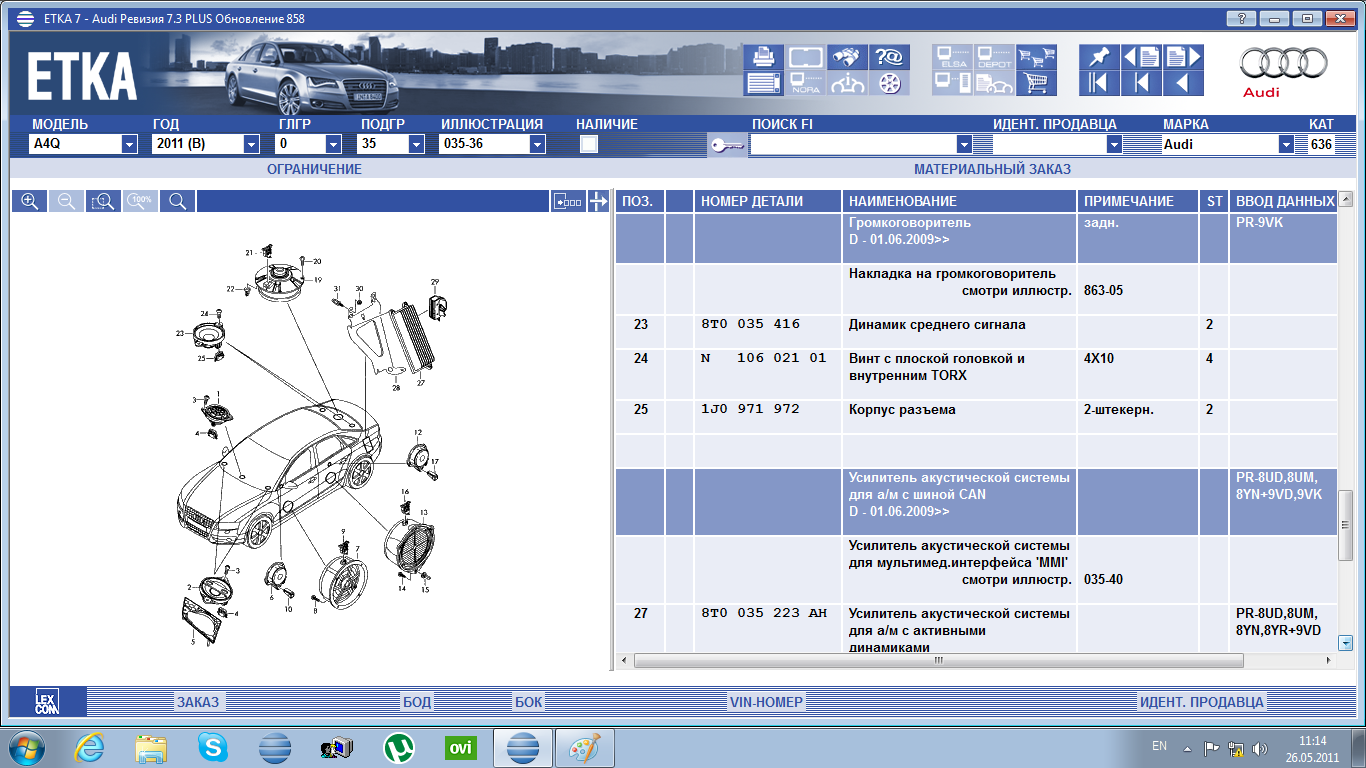Screen dimensions: 1366x768
Task: Open the binoculars search tool
Action: point(846,58)
